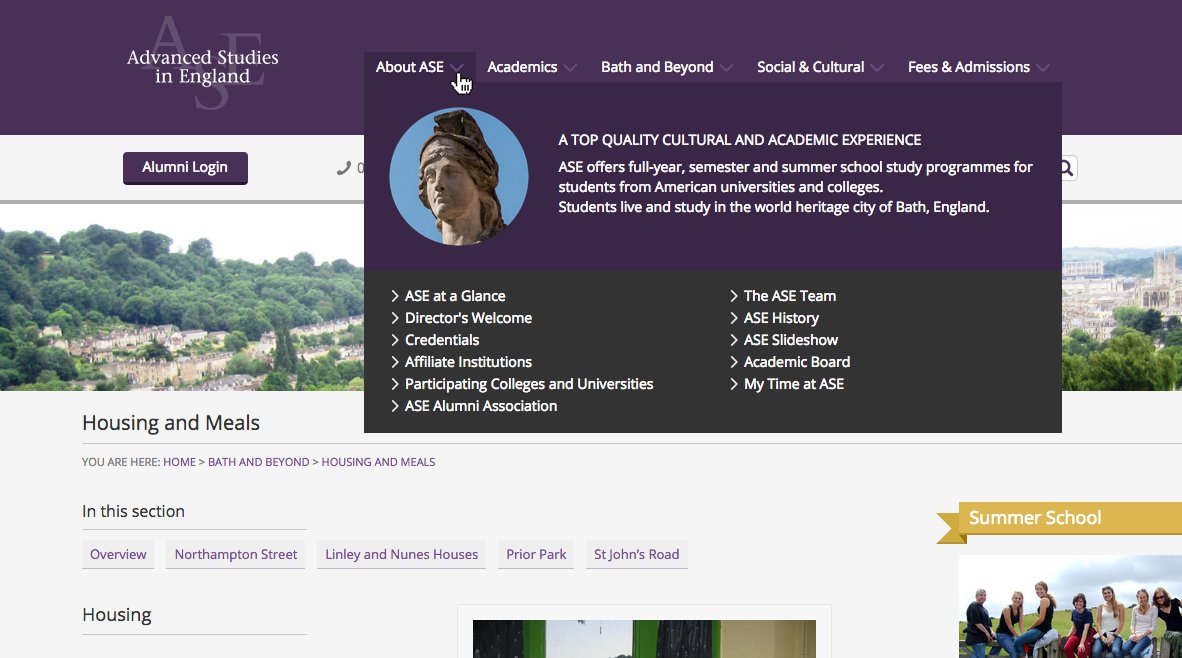View the ASE Slideshow link
Viewport: 1182px width, 658px height.
(790, 340)
